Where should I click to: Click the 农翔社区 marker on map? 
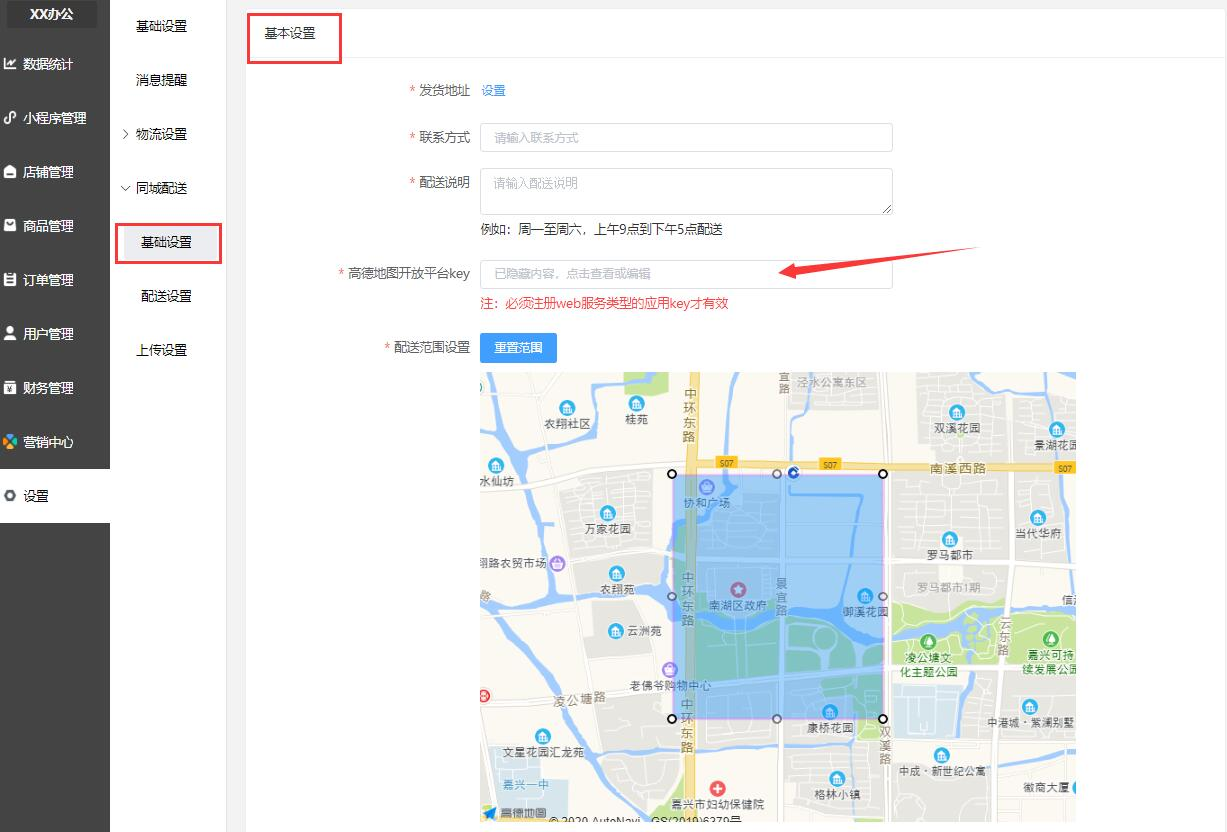(x=568, y=408)
